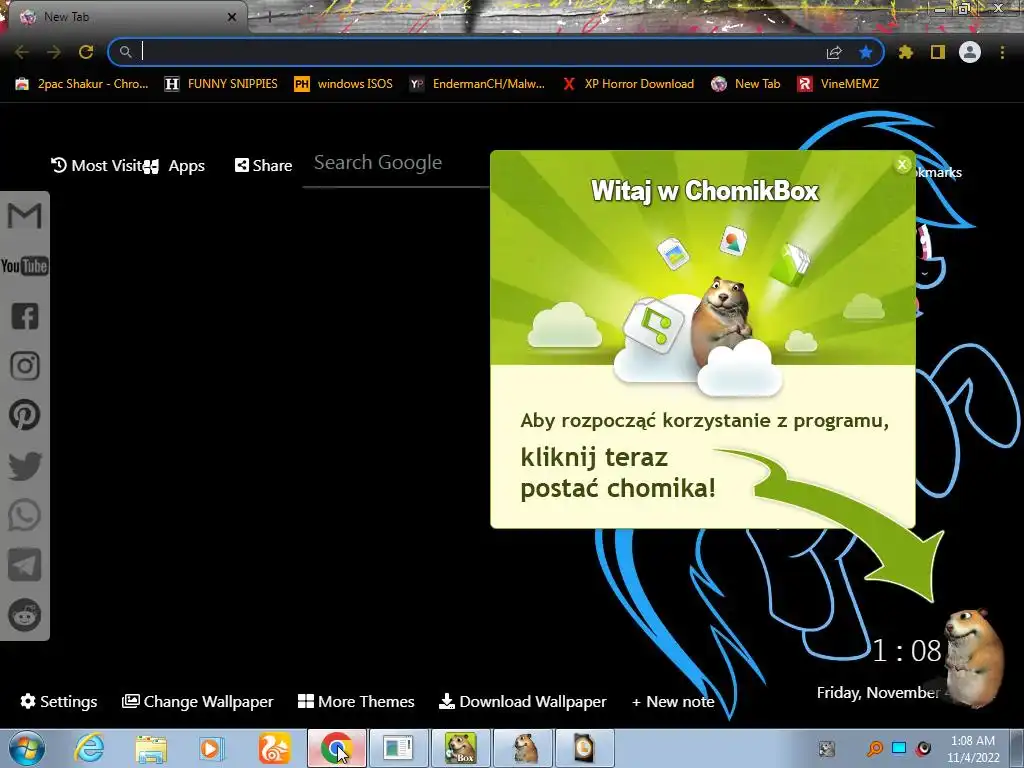Open the 2pac Shakur bookmark
The width and height of the screenshot is (1024, 768).
point(82,84)
